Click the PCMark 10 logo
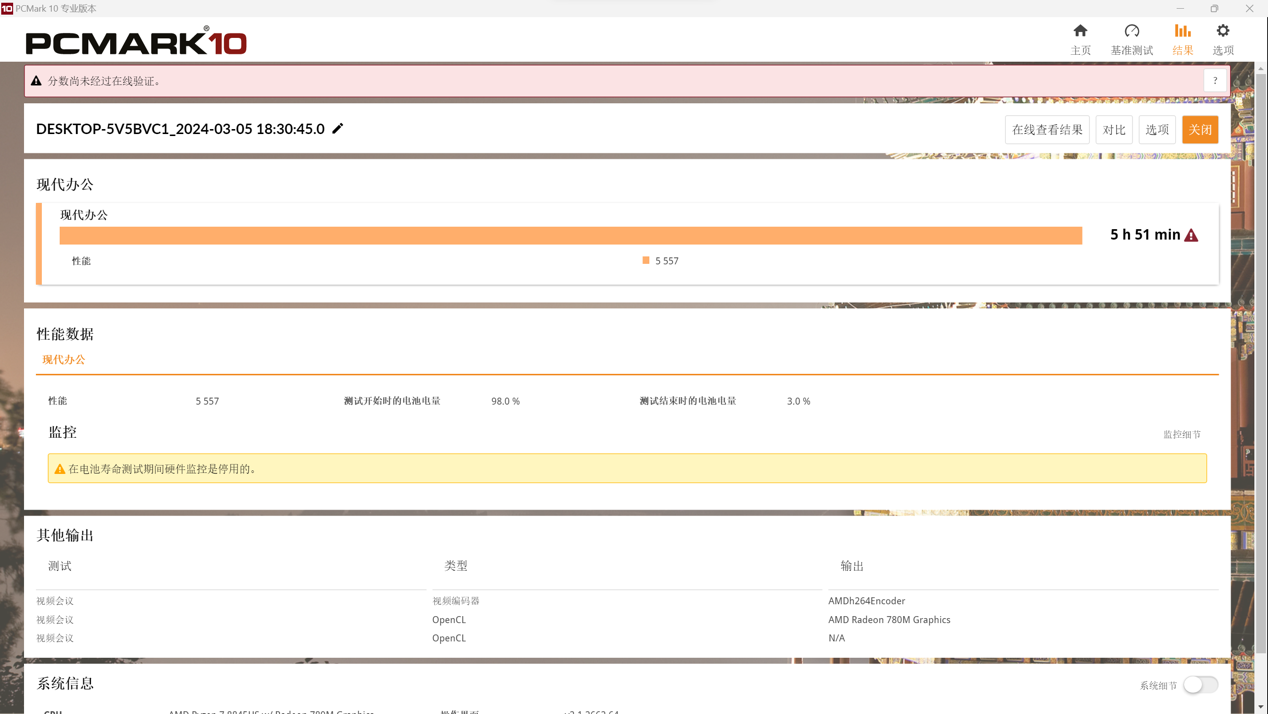This screenshot has width=1268, height=714. (136, 41)
